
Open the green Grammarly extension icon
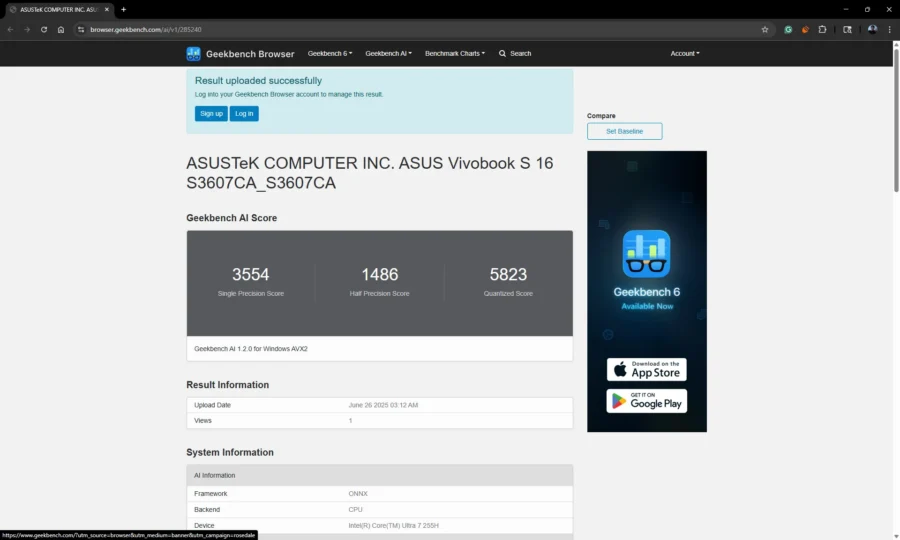(x=788, y=29)
